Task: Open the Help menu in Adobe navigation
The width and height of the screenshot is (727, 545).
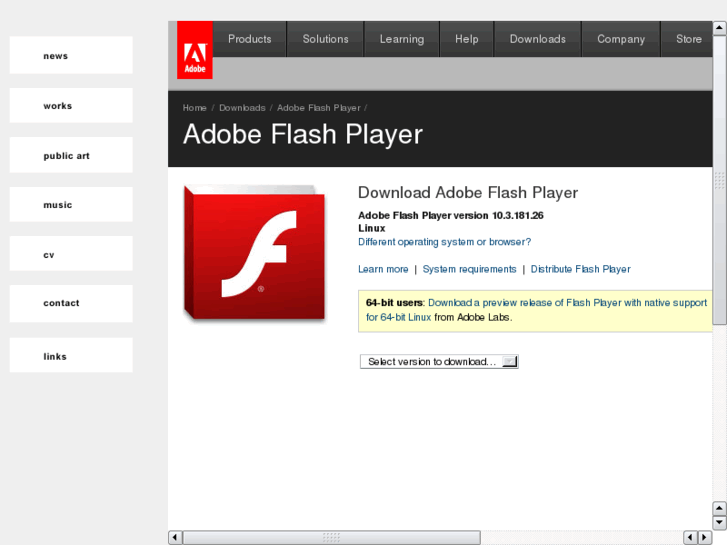Action: pos(467,39)
